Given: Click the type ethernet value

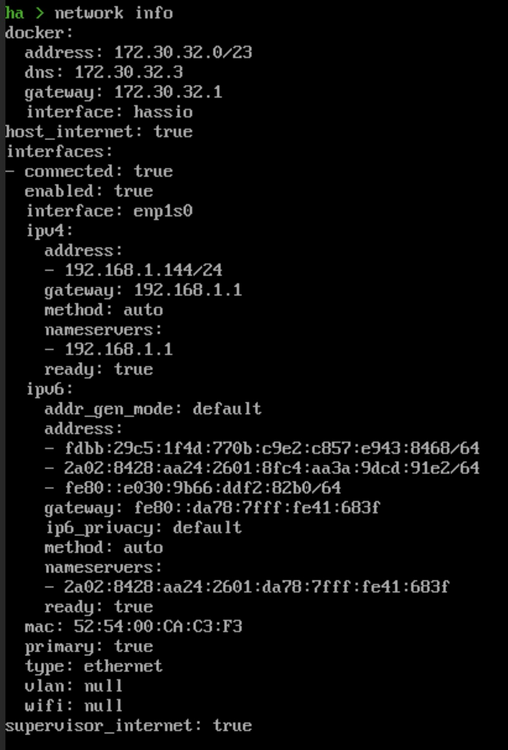Looking at the screenshot, I should [124, 666].
